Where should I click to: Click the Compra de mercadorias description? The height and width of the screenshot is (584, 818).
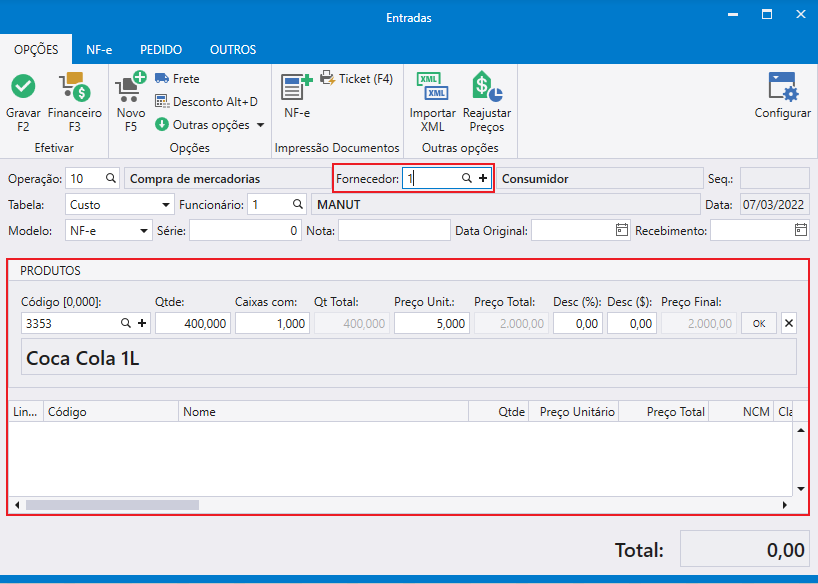195,178
